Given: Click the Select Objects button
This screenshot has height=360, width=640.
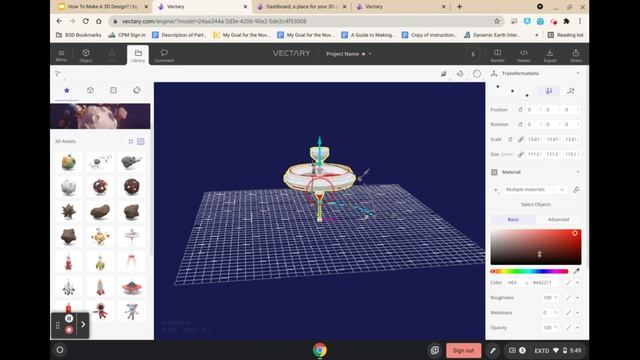Looking at the screenshot, I should coord(536,204).
